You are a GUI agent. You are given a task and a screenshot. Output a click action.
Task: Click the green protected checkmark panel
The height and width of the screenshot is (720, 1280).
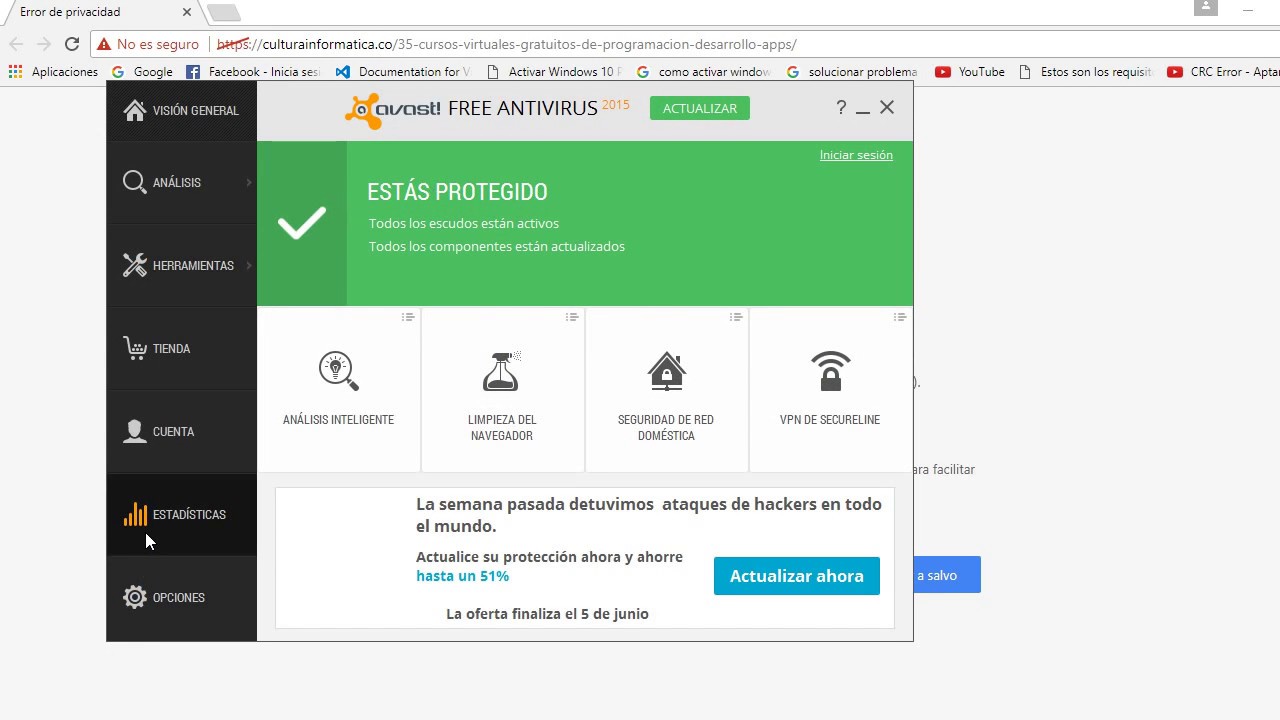click(x=302, y=223)
